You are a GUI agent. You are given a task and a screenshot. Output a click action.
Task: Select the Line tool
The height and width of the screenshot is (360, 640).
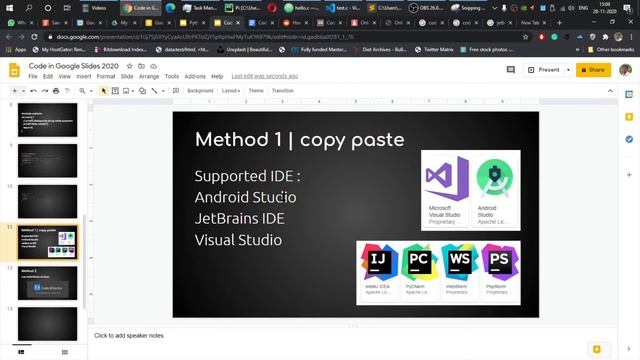pos(154,91)
